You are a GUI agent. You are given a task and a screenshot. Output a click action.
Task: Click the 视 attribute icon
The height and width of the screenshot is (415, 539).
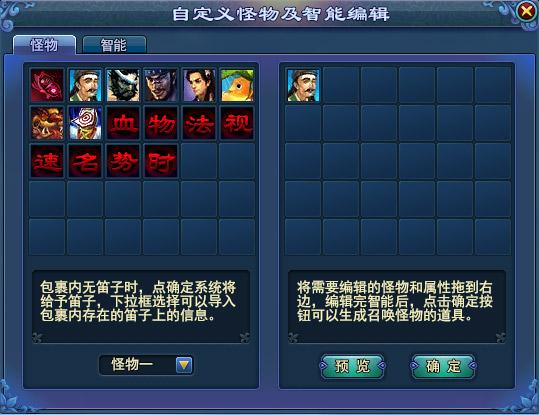237,123
